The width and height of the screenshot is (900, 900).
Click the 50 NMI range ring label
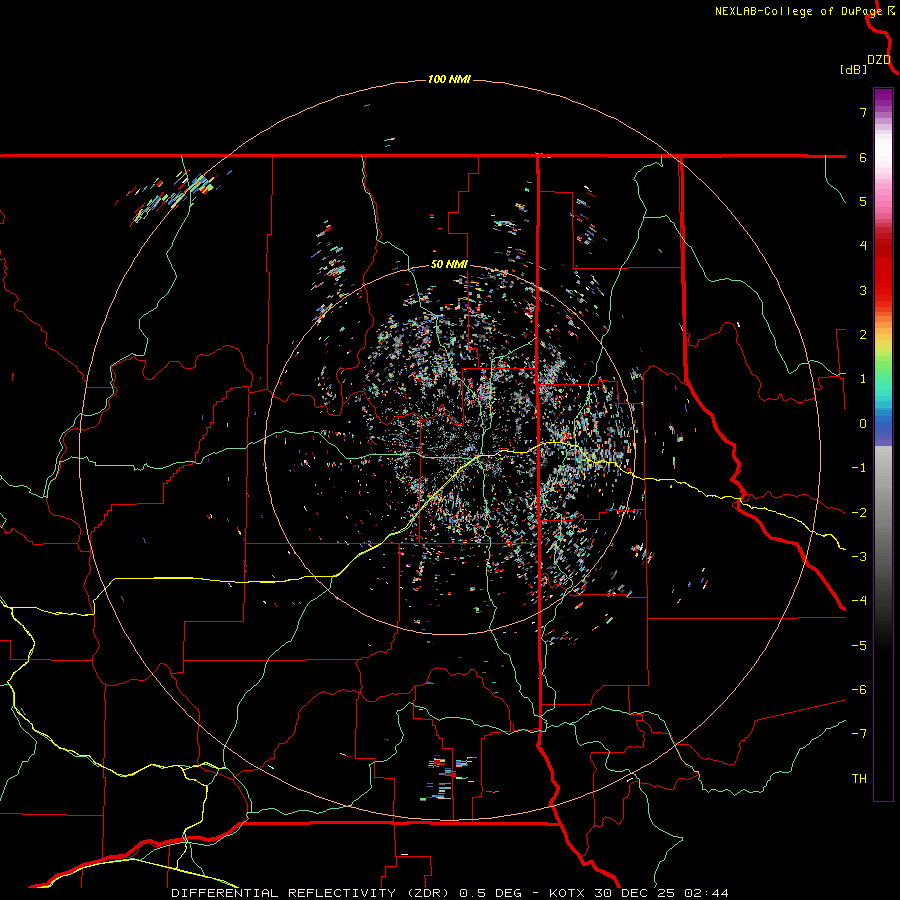click(x=449, y=265)
